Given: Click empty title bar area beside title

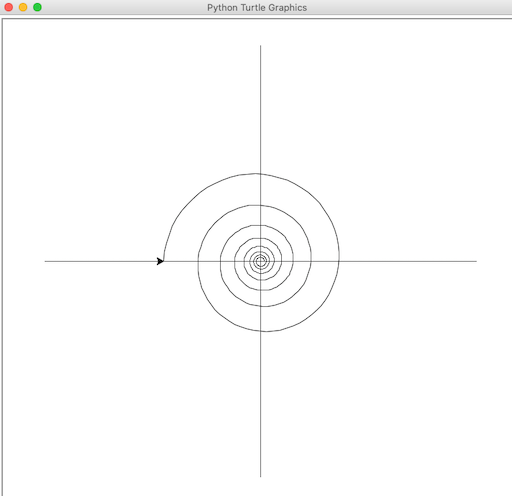Looking at the screenshot, I should 400,7.
